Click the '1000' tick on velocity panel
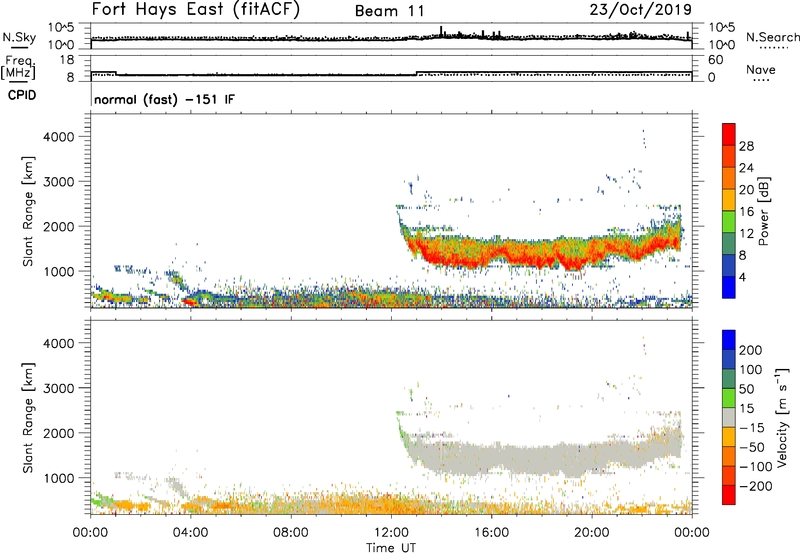 point(58,477)
